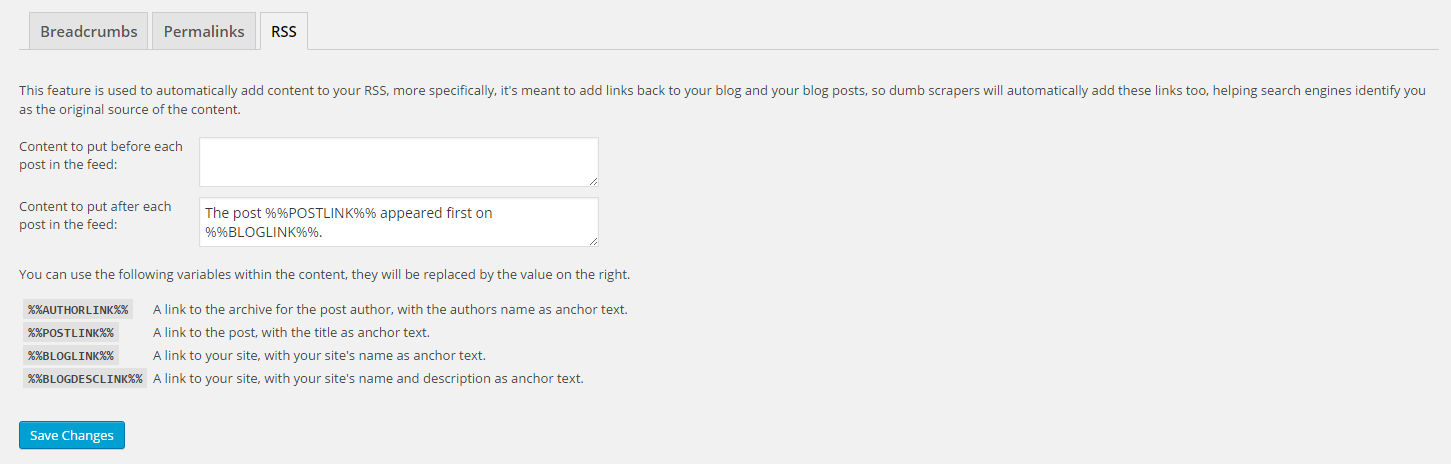Click into the content after each post textarea

pos(399,222)
